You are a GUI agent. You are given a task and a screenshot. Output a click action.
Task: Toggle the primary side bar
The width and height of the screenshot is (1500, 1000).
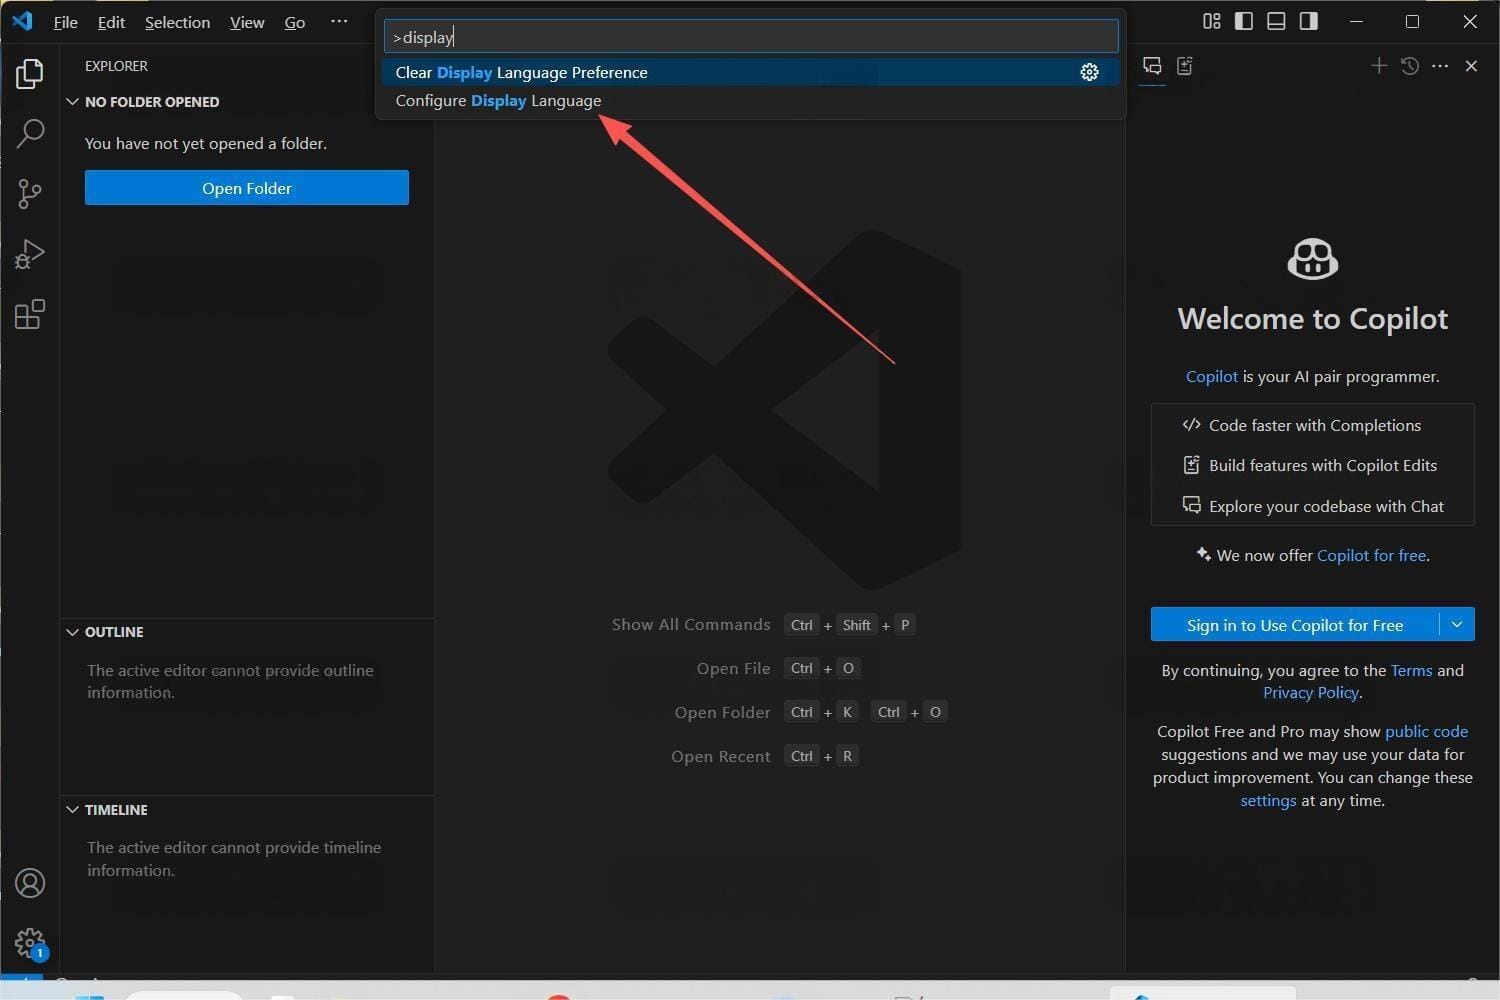(x=1244, y=21)
